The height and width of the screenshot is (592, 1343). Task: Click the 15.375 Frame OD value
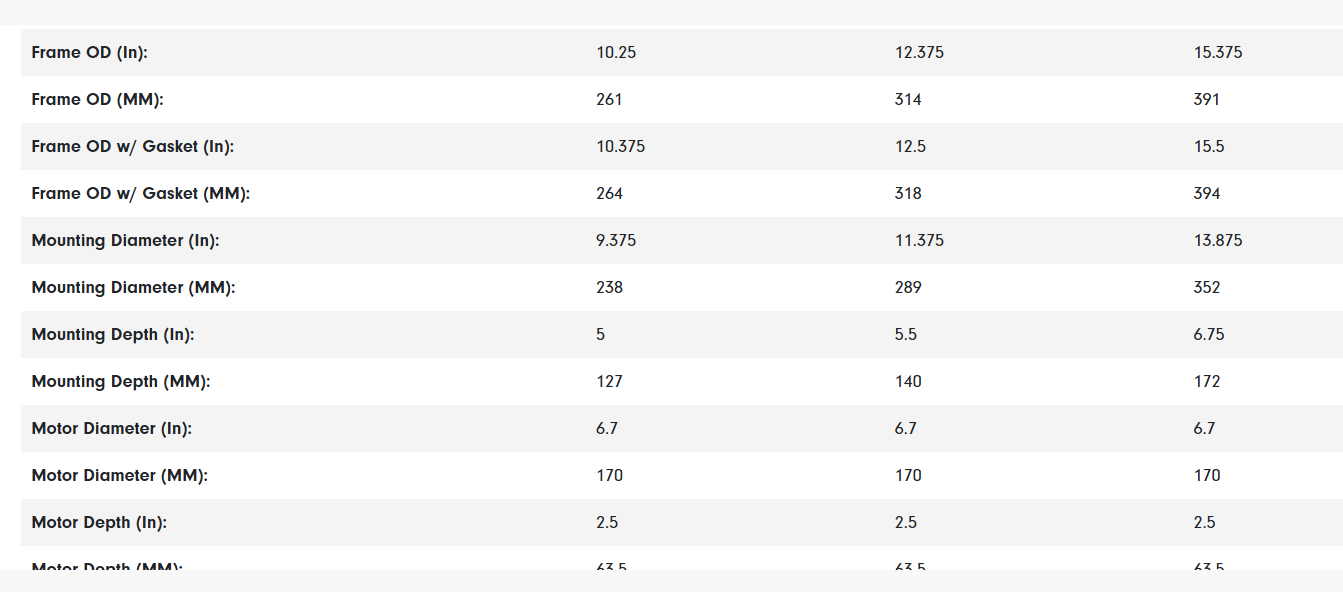click(x=1218, y=53)
